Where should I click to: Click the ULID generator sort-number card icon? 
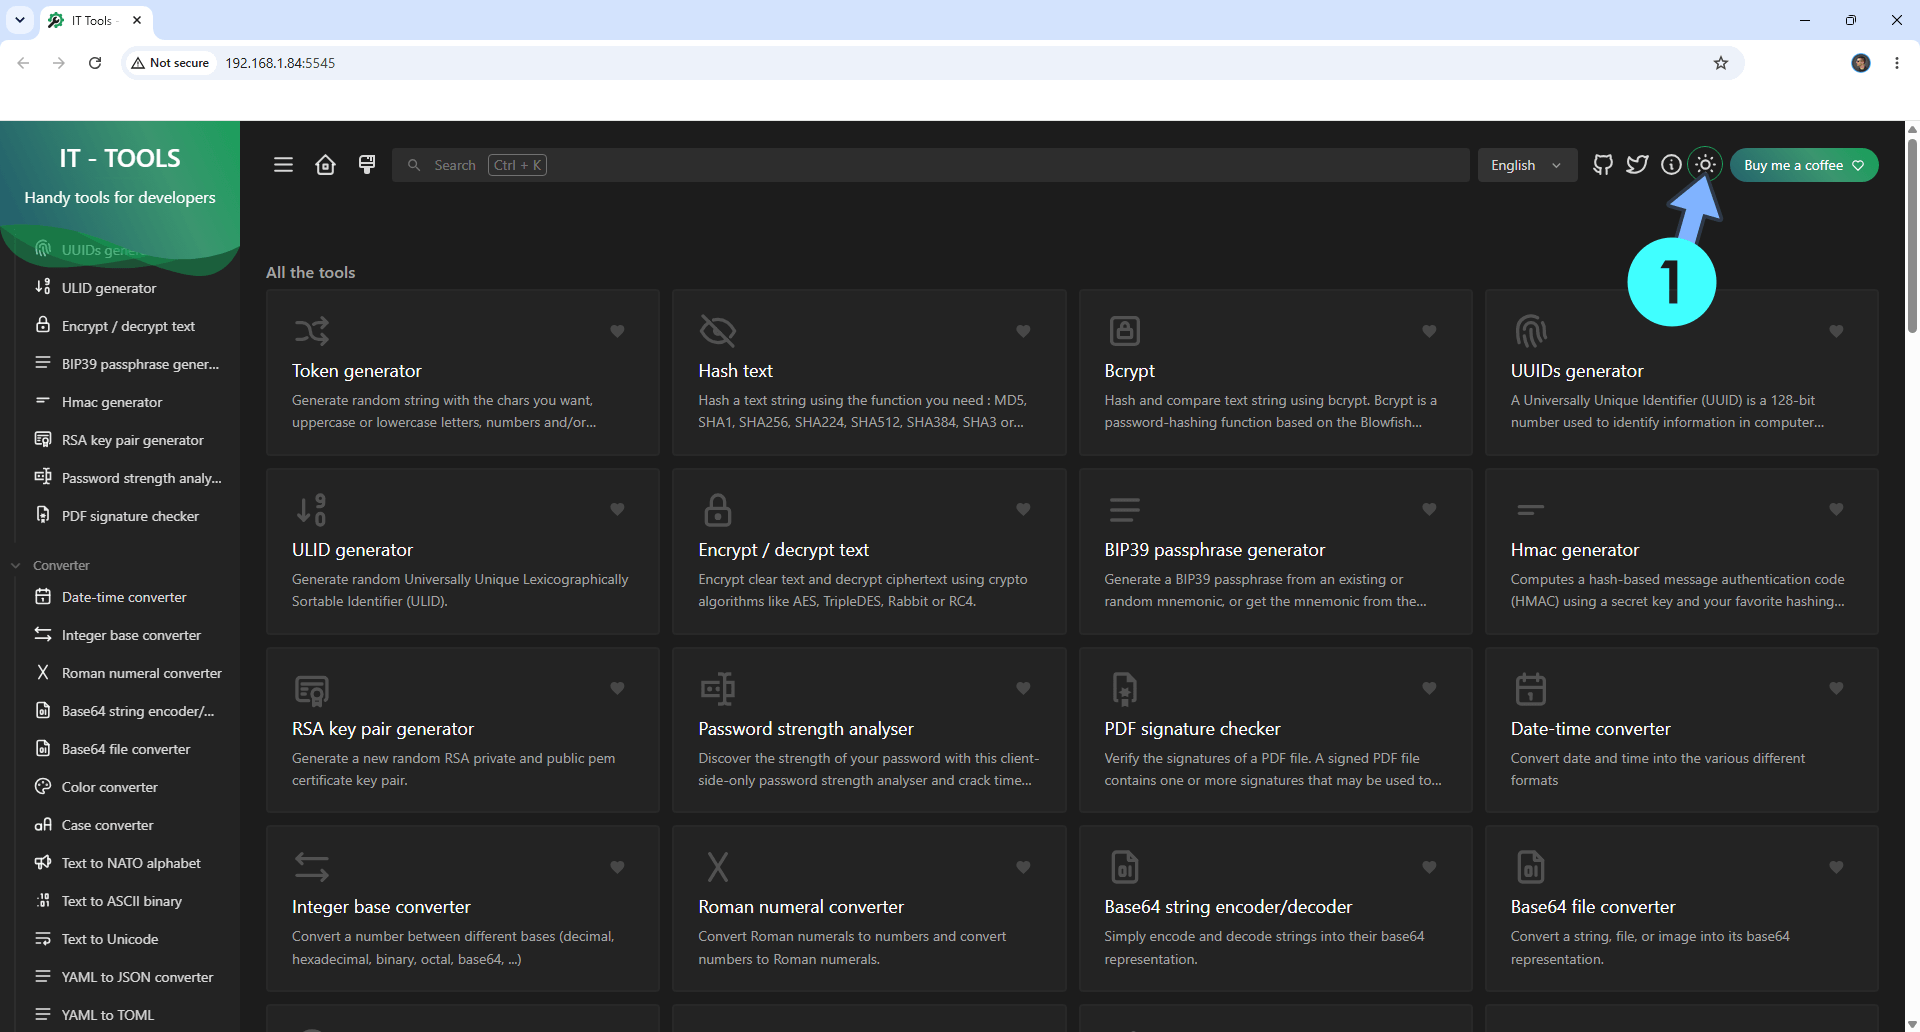311,509
